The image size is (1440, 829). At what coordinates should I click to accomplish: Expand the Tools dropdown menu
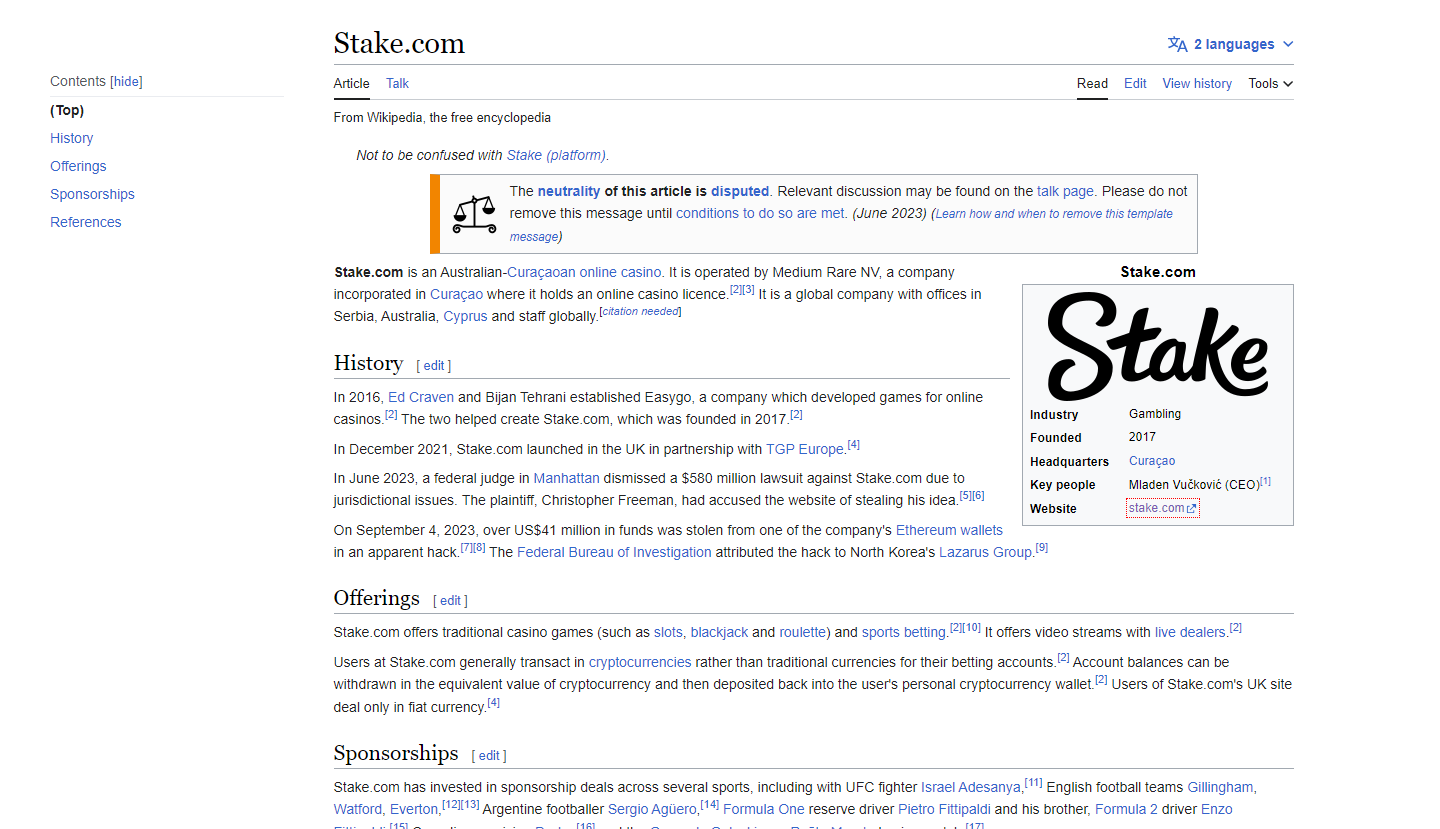coord(1270,84)
